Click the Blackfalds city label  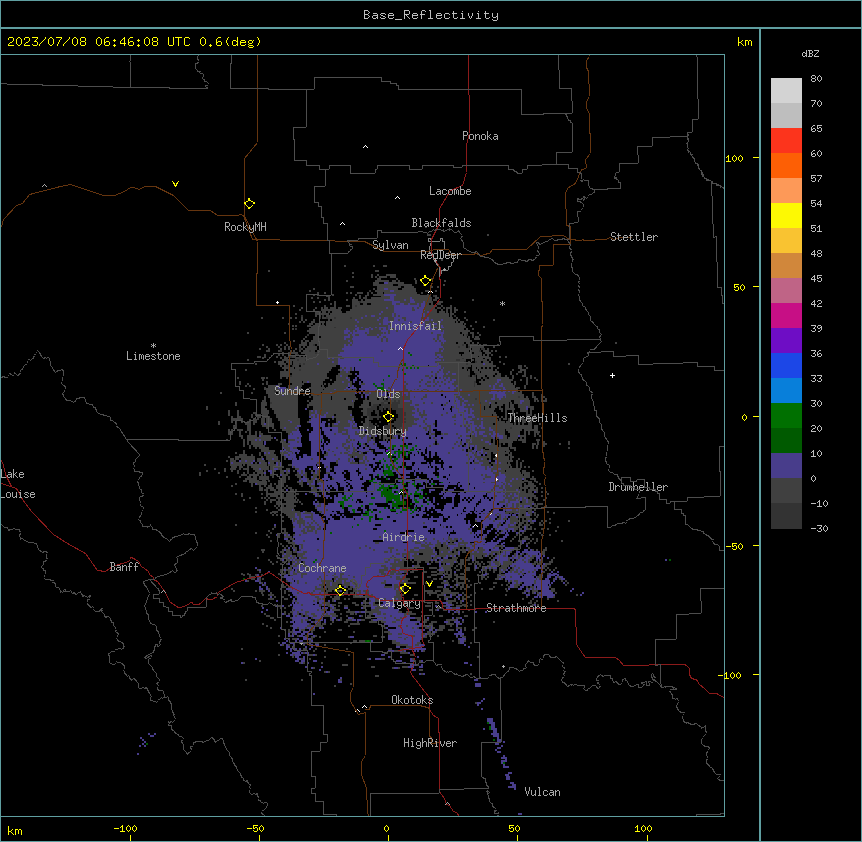441,223
